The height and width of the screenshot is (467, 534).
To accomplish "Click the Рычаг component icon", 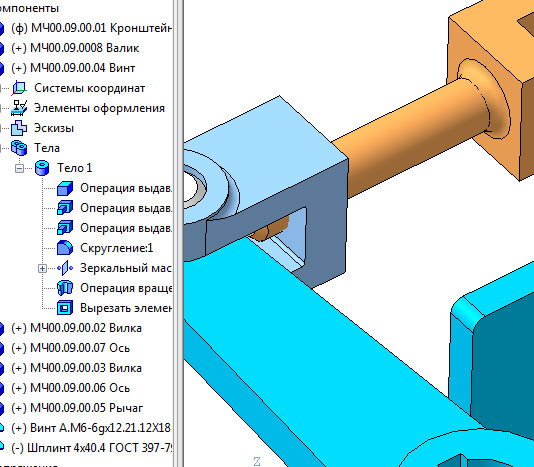I will pyautogui.click(x=1, y=408).
